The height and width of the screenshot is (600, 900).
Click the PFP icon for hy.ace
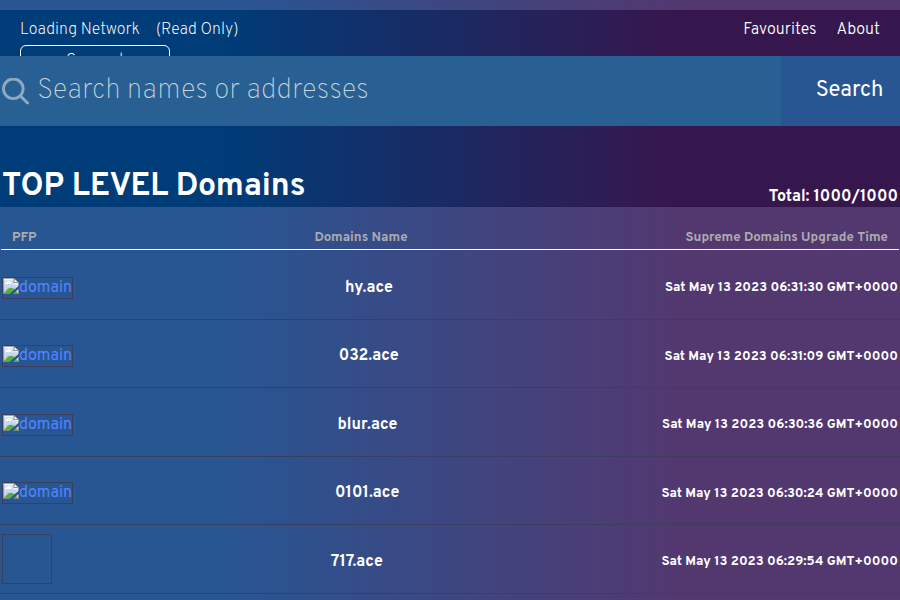37,287
